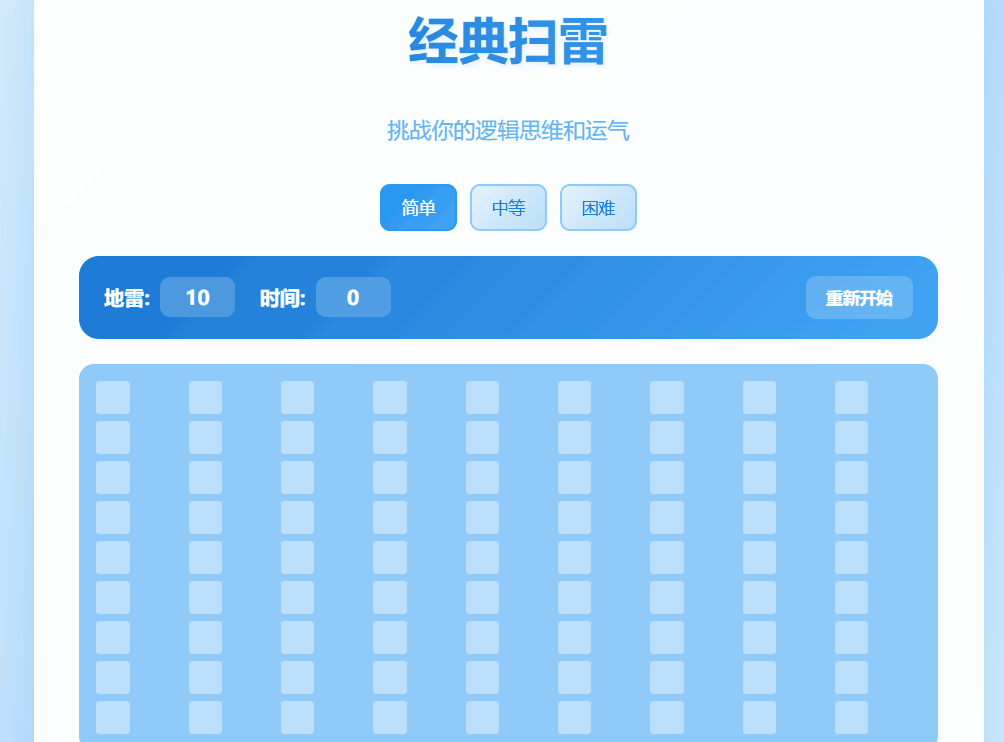
Task: Click the 重新开始 restart button
Action: pyautogui.click(x=859, y=298)
